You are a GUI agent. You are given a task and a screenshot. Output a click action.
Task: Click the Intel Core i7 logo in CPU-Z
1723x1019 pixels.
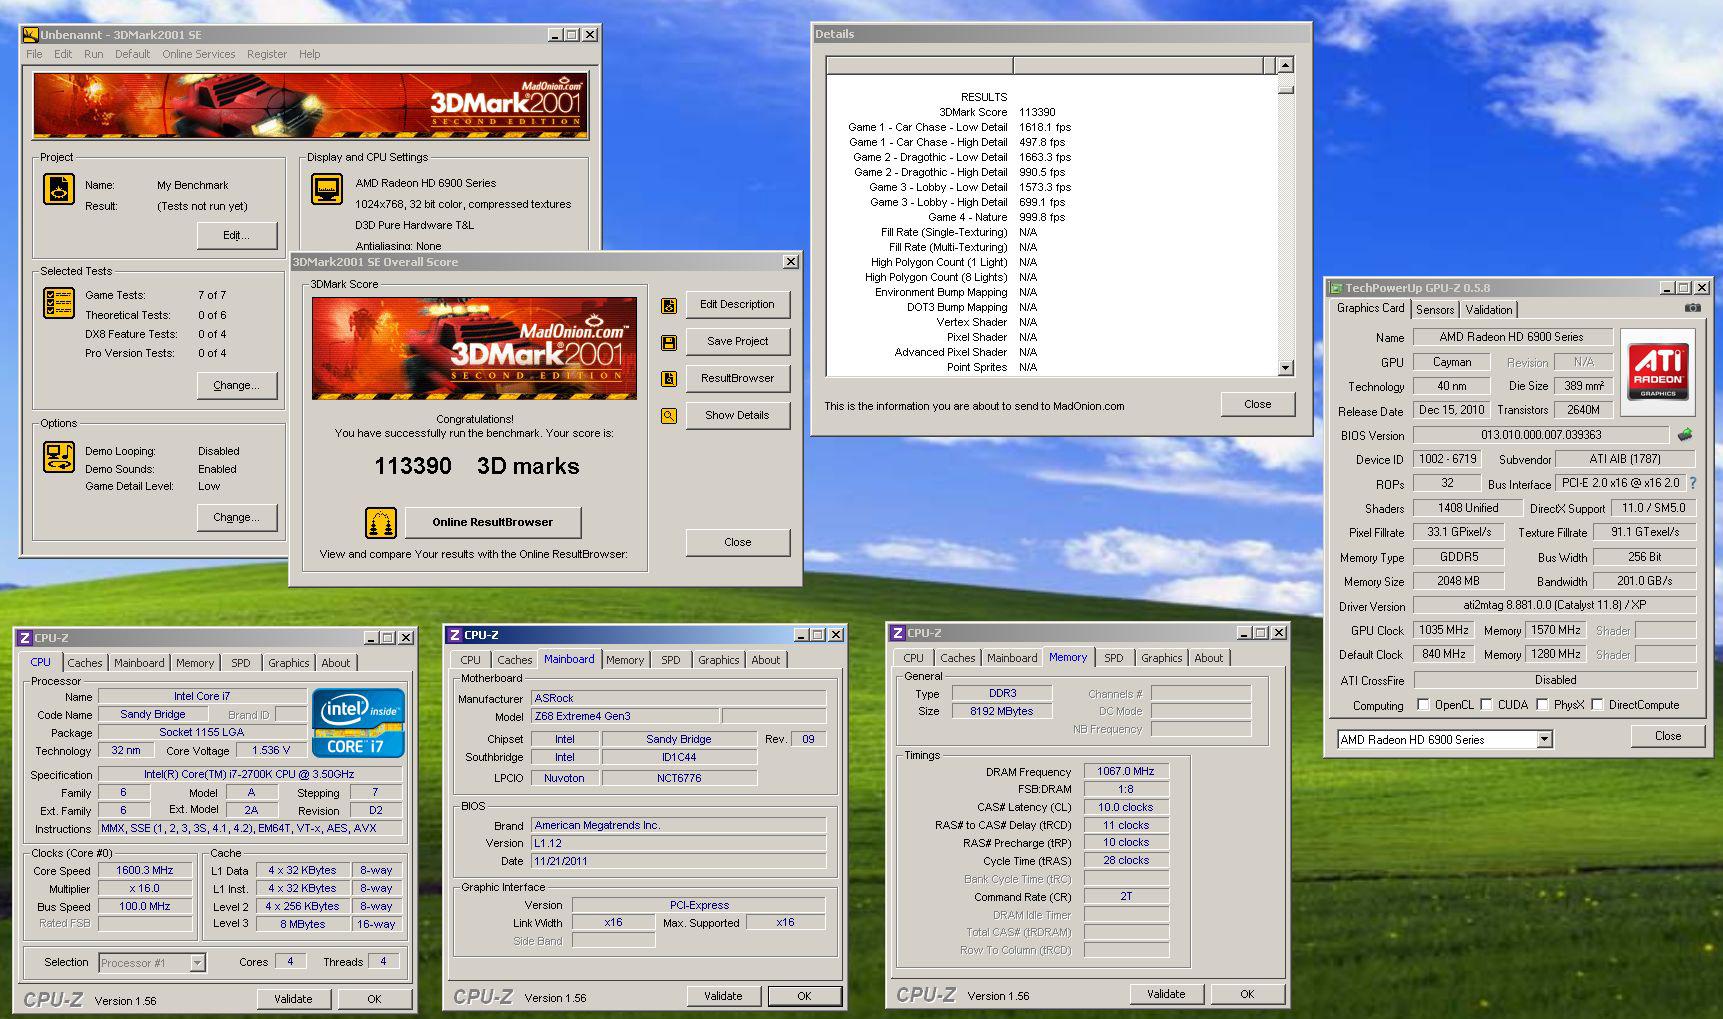[x=358, y=723]
